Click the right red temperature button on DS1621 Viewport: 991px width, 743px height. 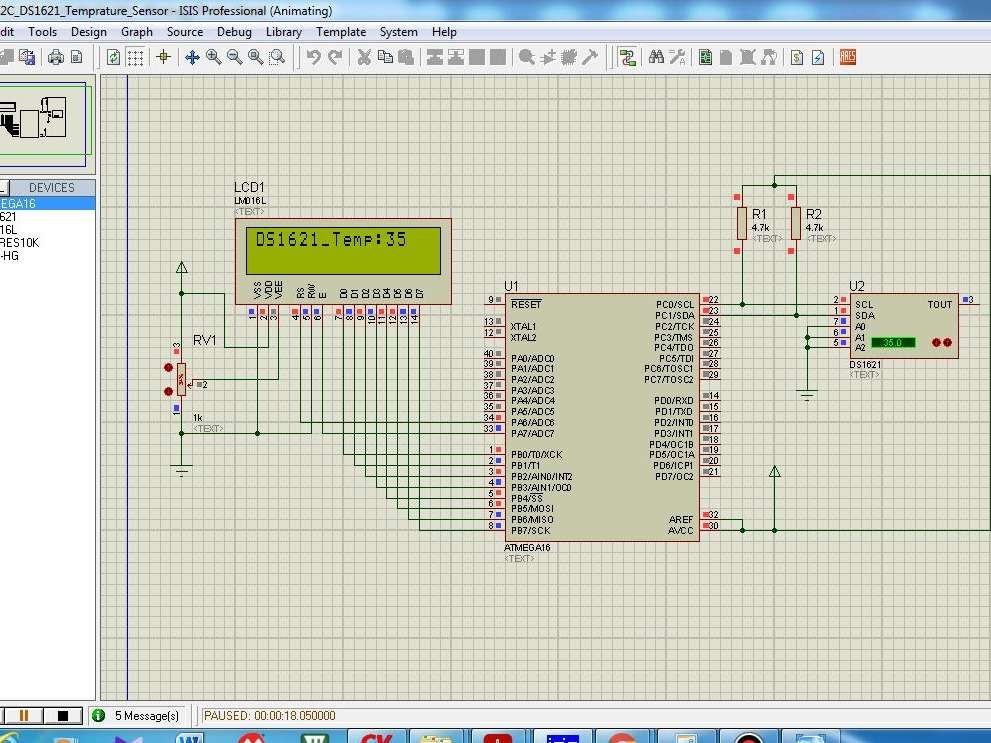tap(947, 342)
